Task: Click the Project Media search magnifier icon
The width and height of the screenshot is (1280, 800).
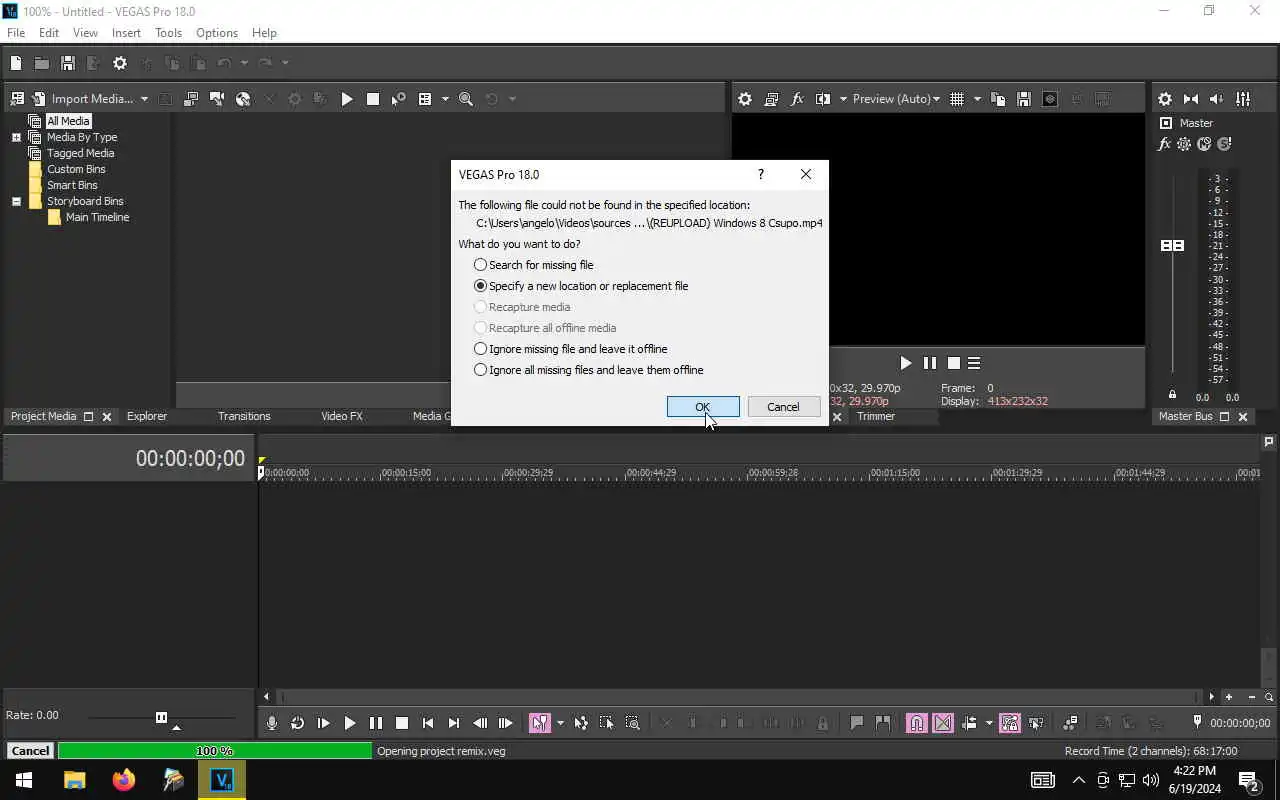Action: pos(466,99)
